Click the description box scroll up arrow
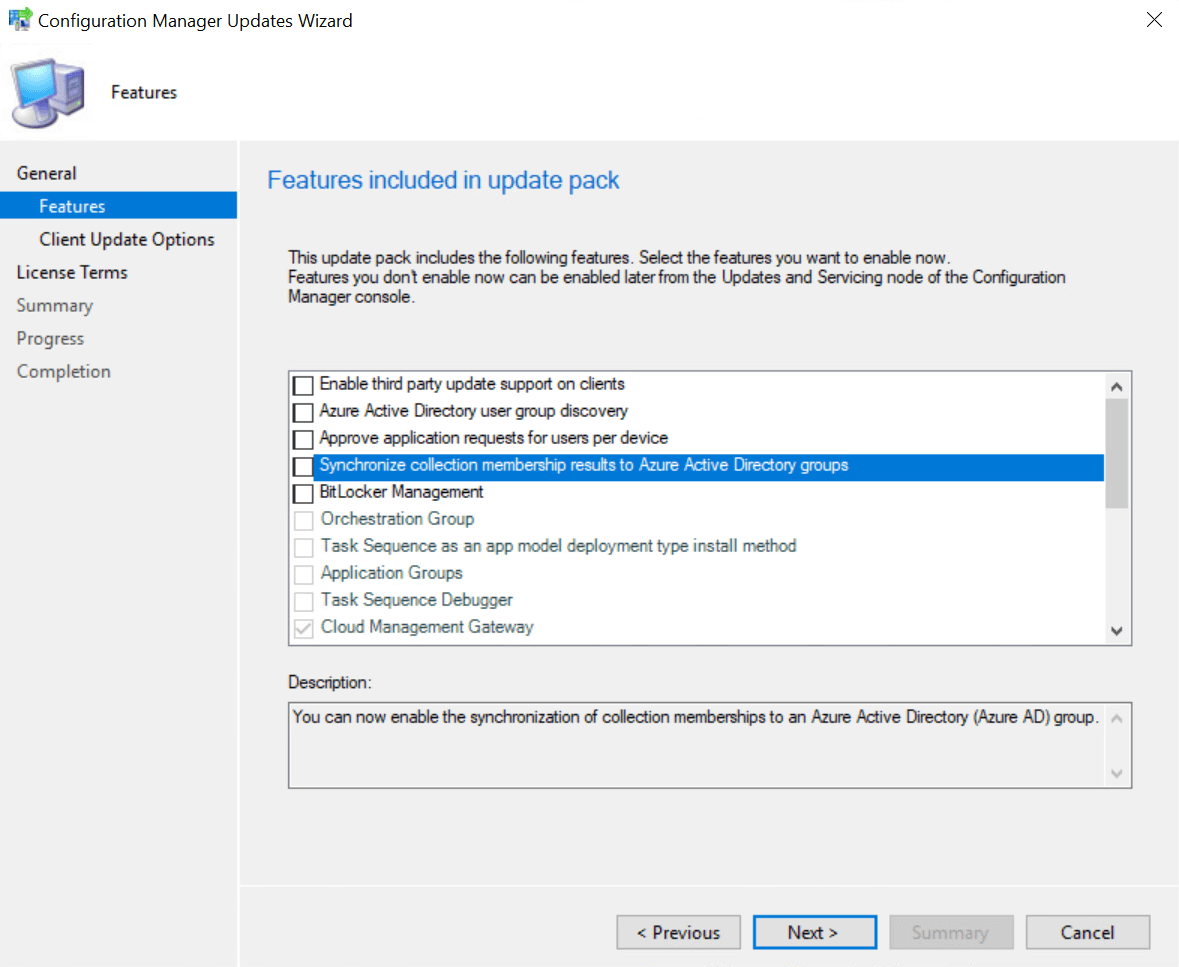 (x=1117, y=719)
